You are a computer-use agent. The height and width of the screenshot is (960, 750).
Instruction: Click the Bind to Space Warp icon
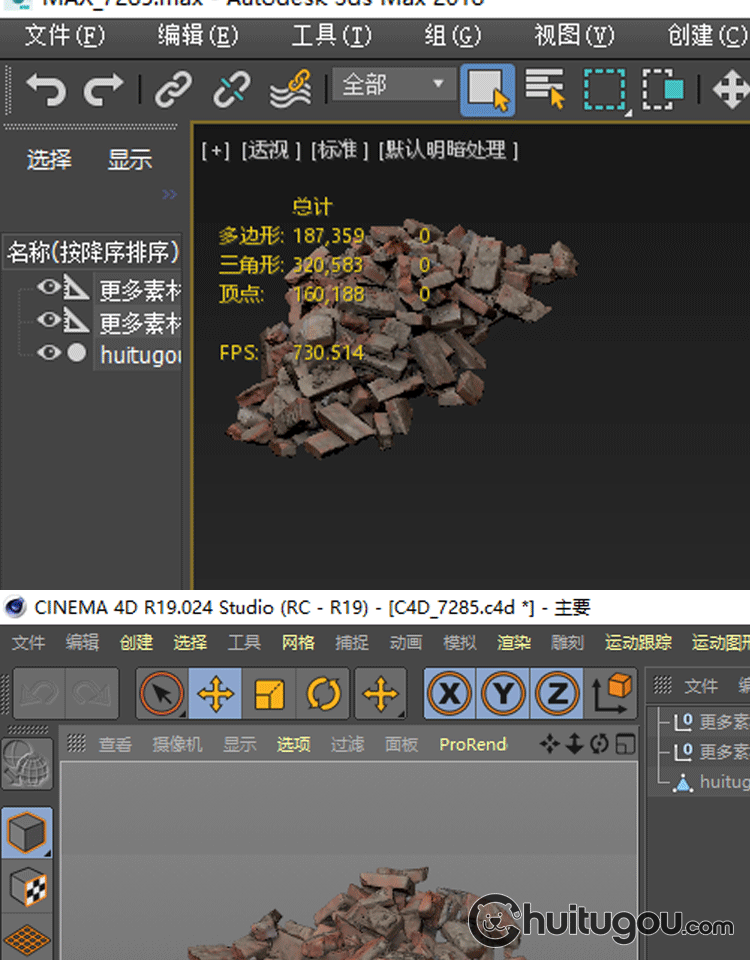(291, 90)
